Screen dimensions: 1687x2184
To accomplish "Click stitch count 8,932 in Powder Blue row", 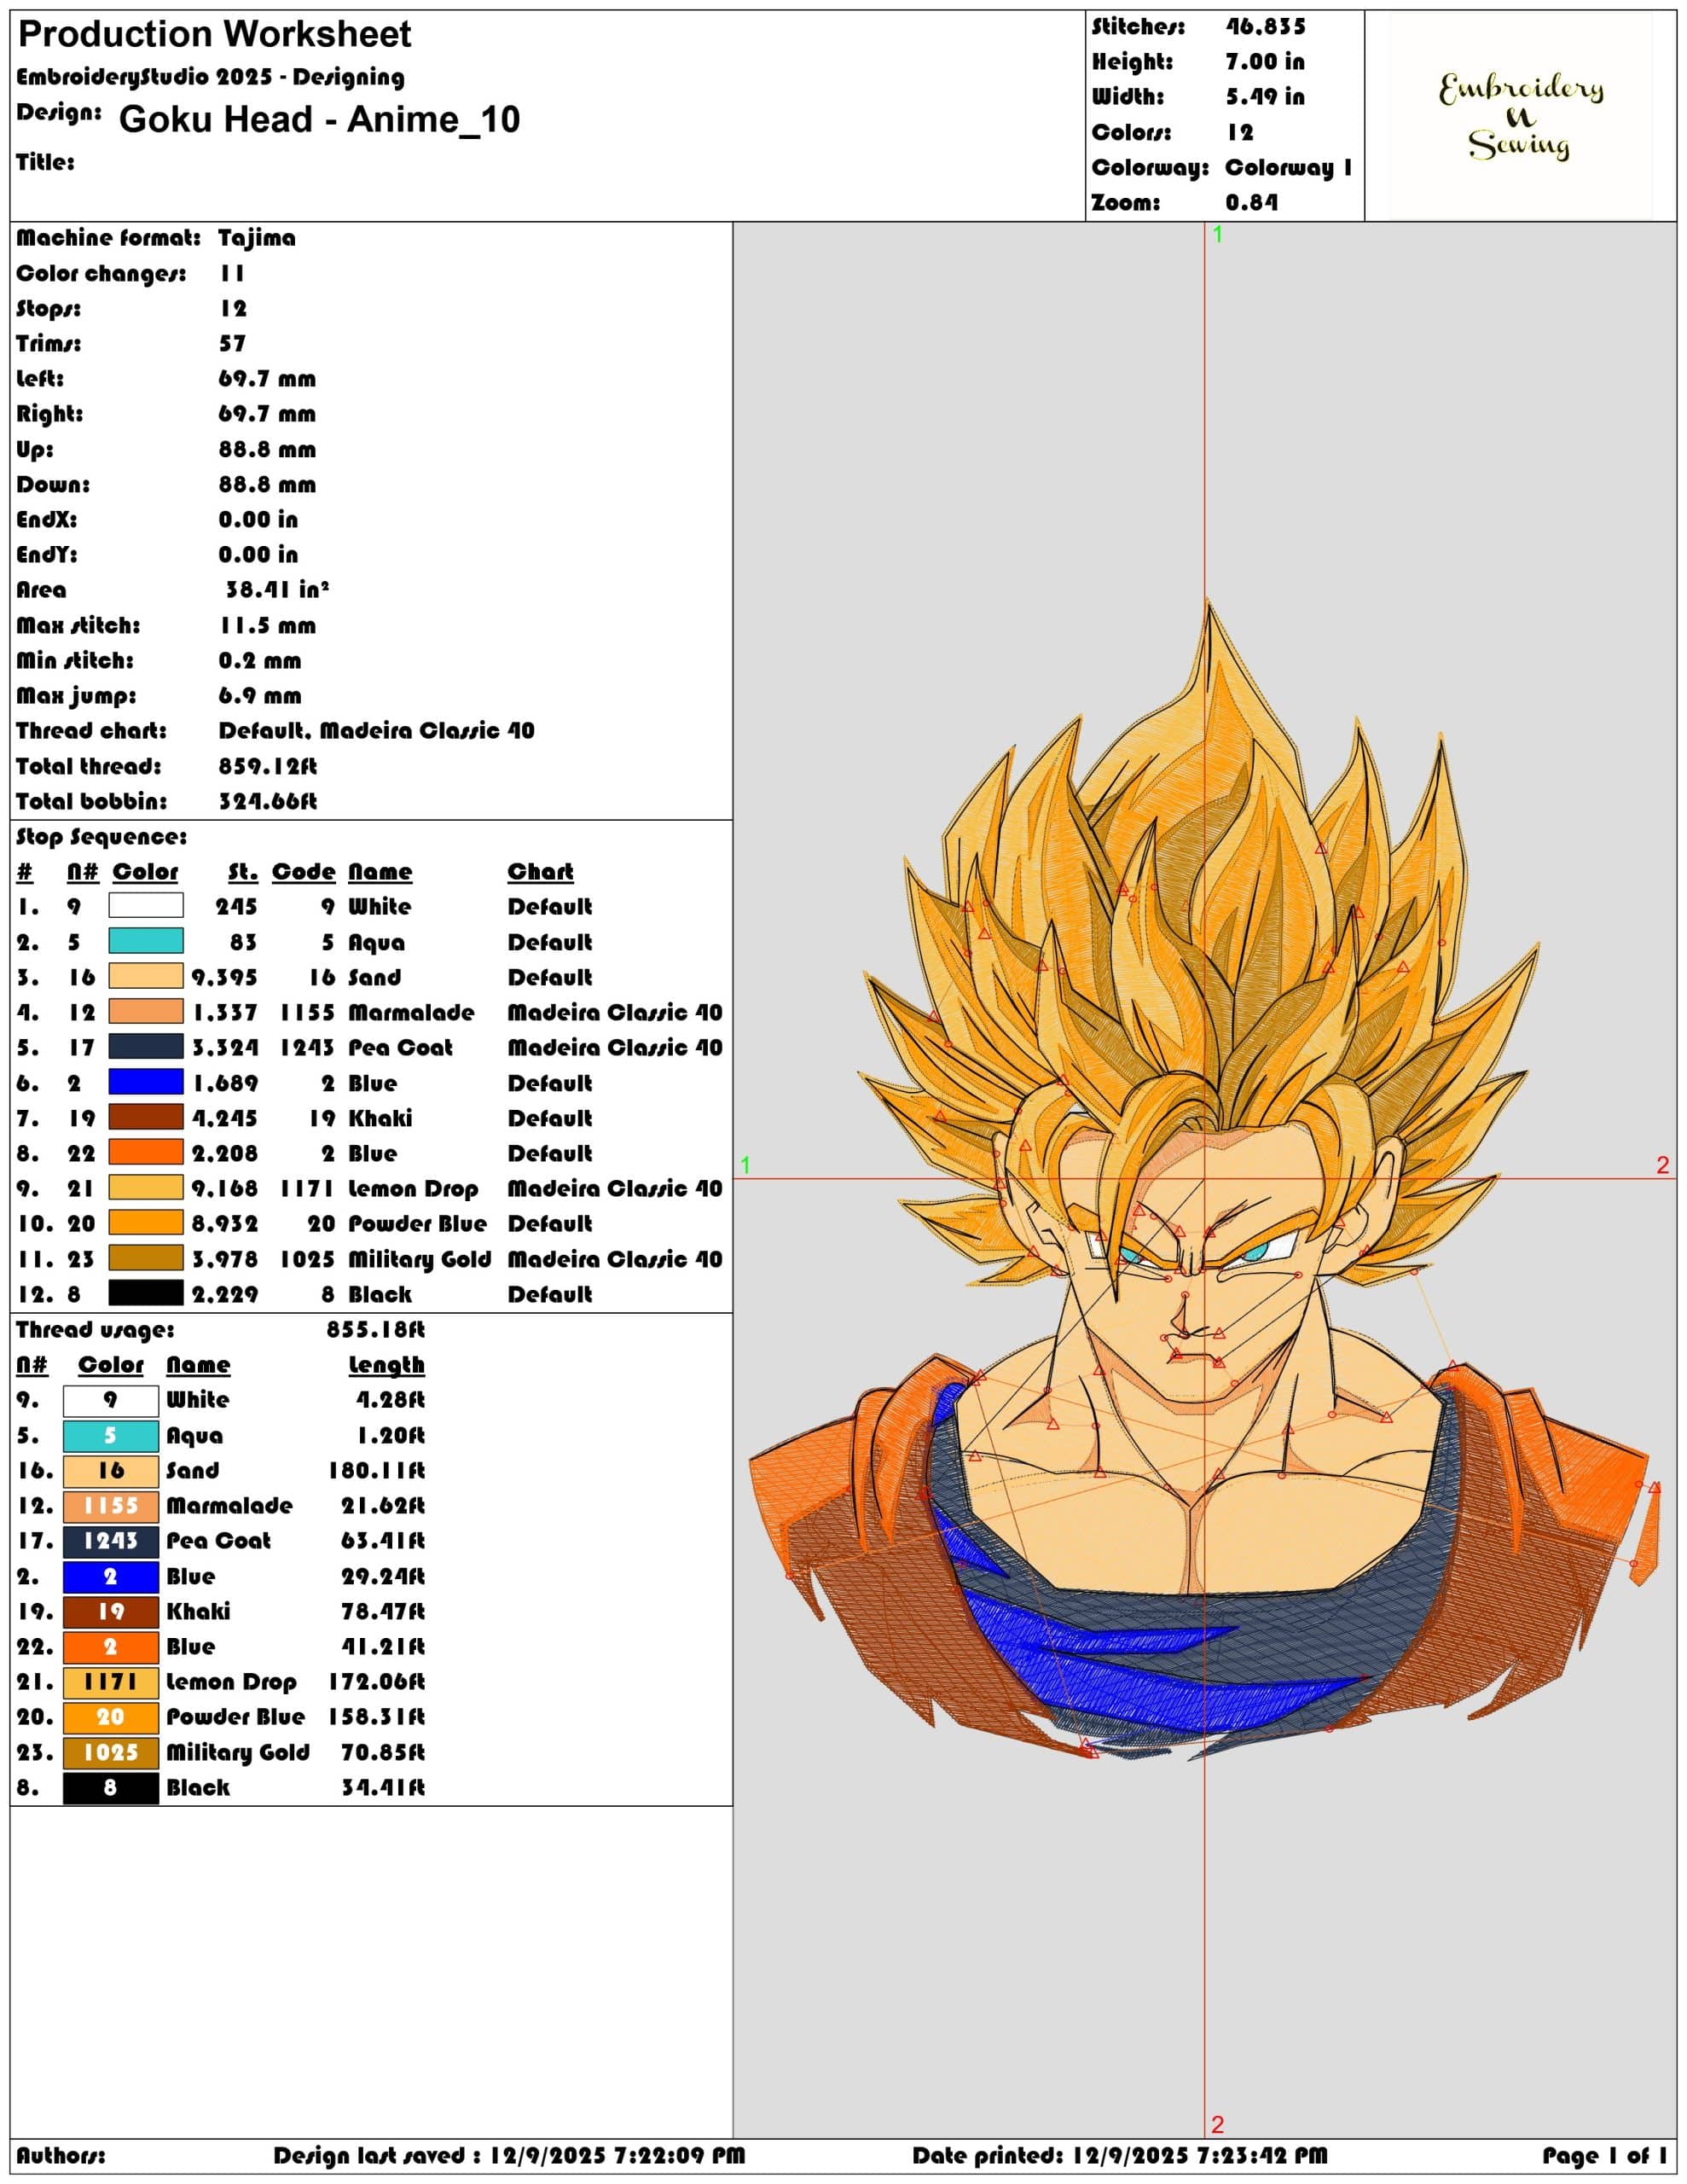I will tap(225, 1224).
